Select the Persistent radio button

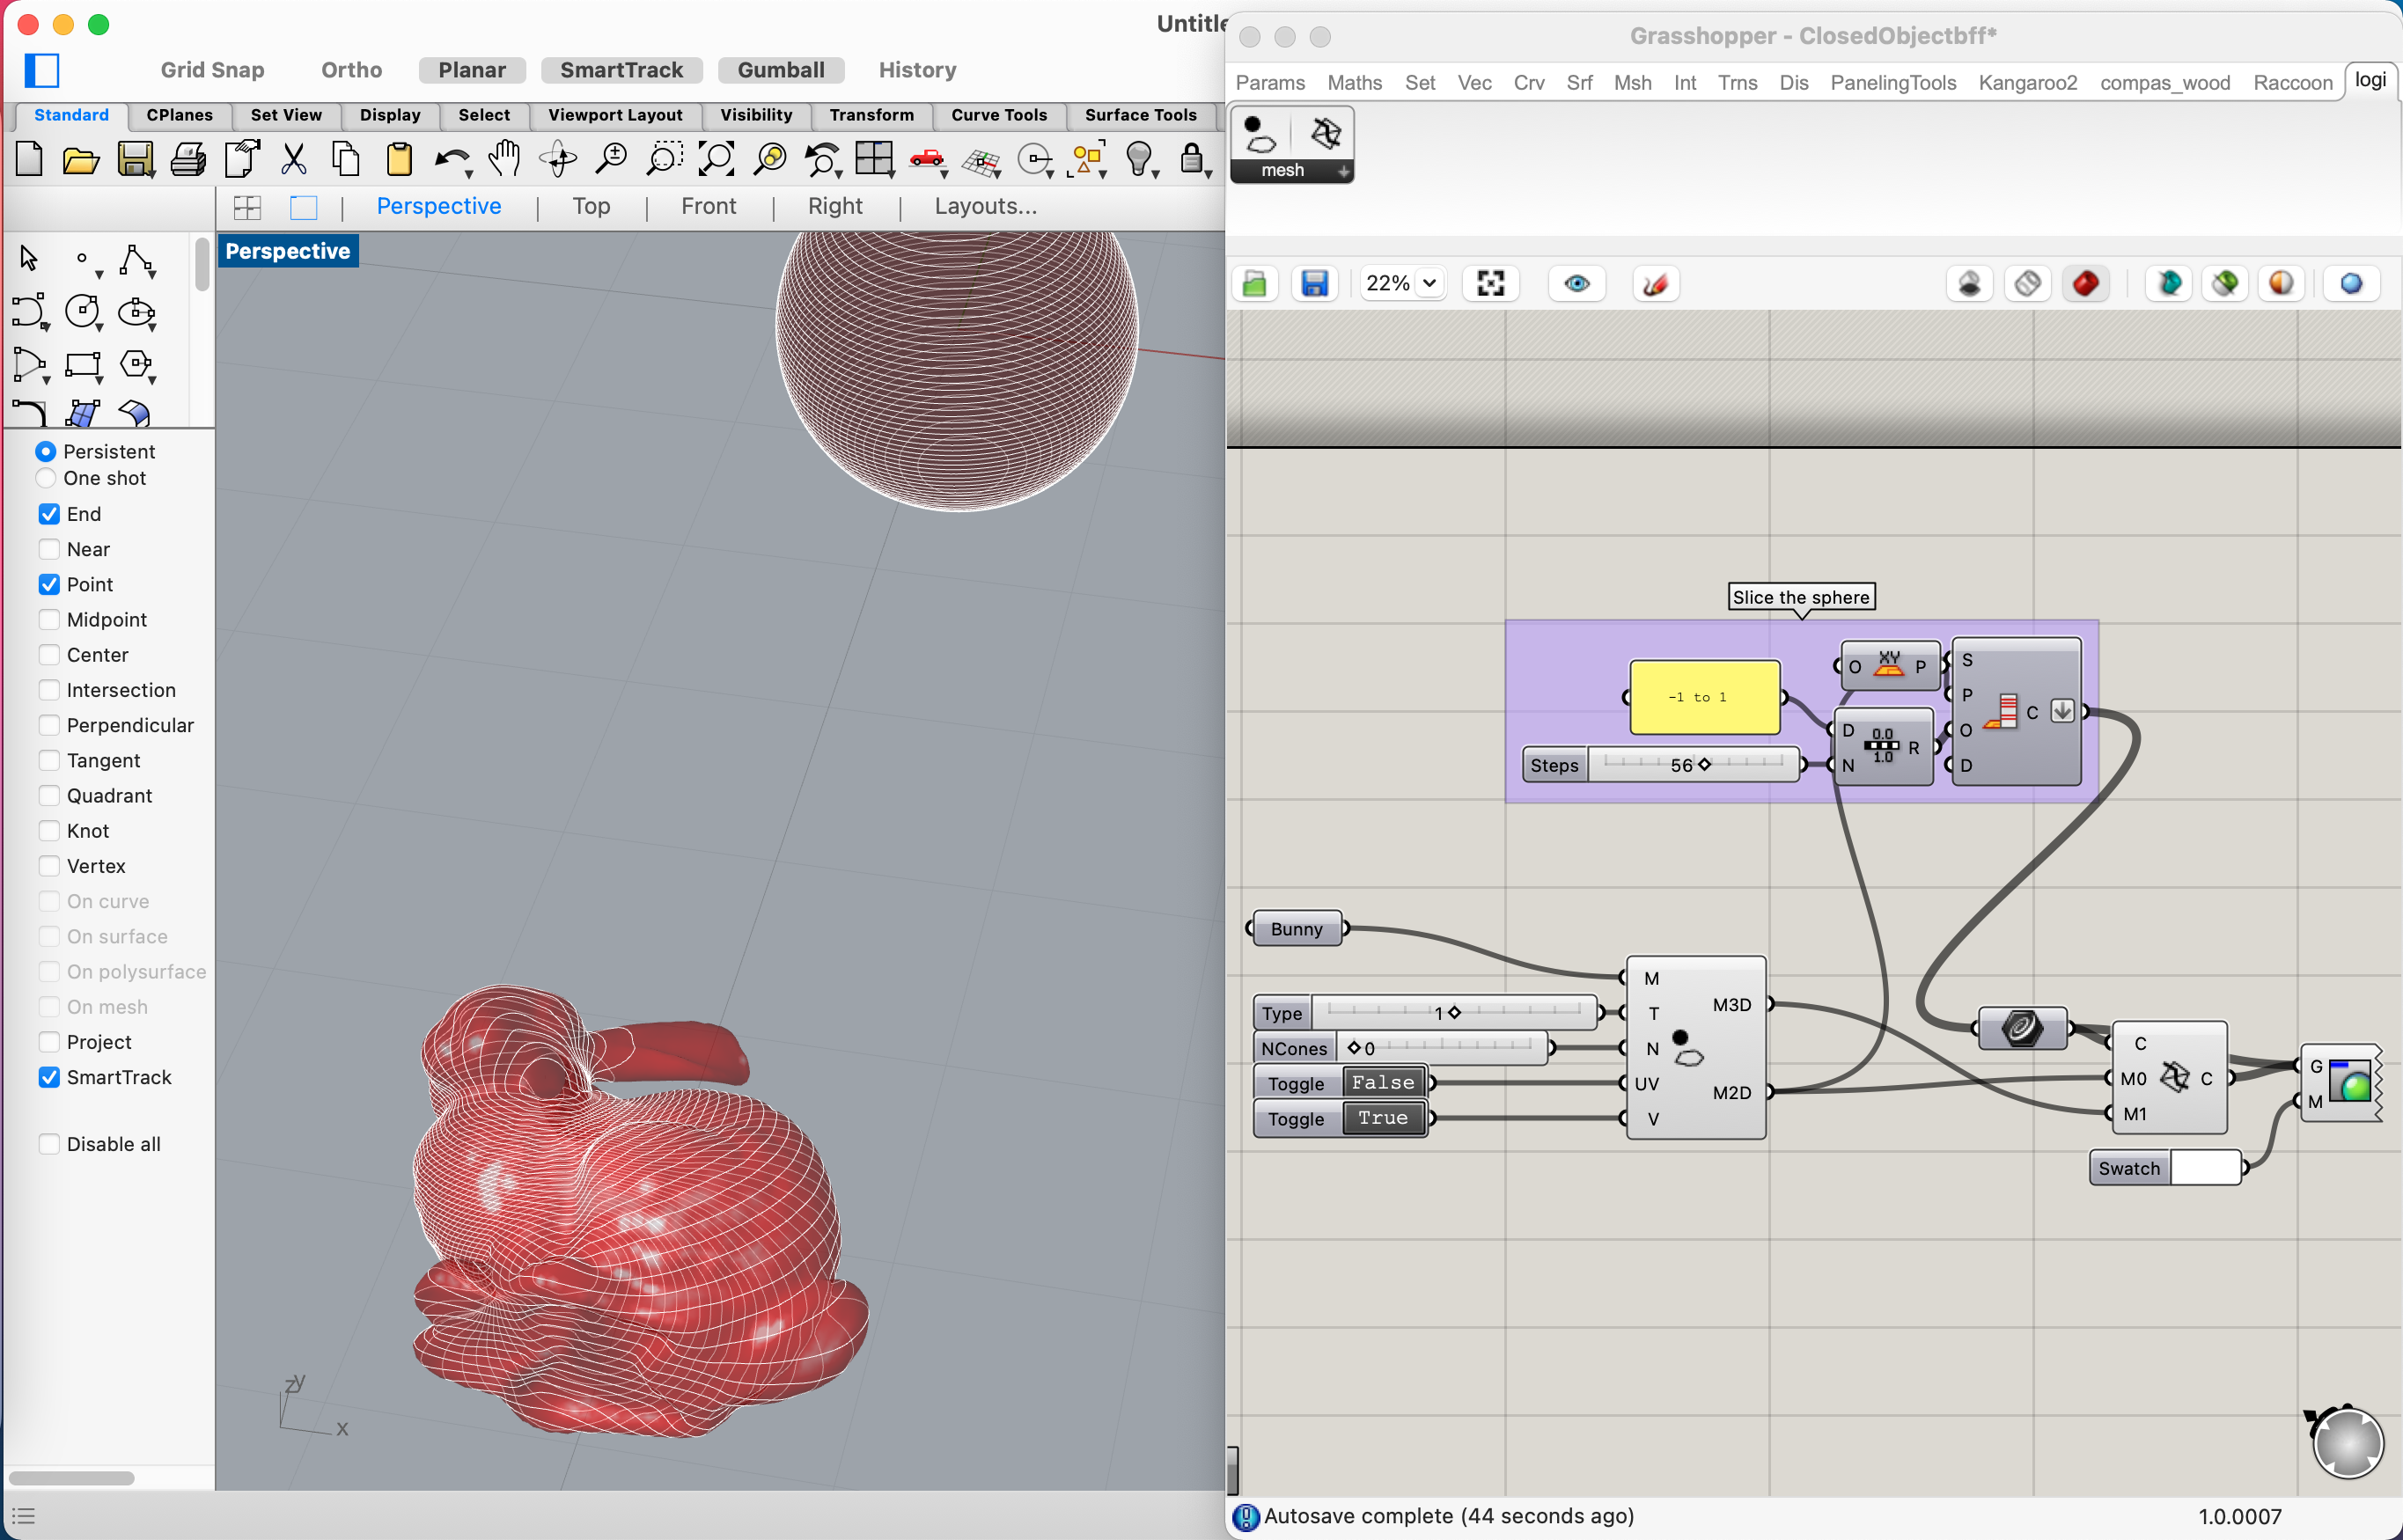click(46, 452)
